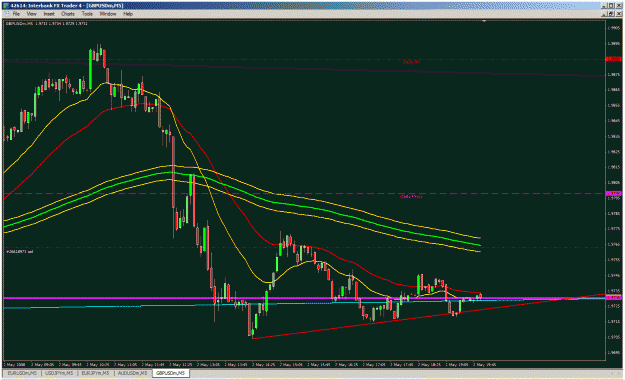This screenshot has height=380, width=625.
Task: Switch to the EURJPYm,M5 chart tab
Action: pos(95,373)
